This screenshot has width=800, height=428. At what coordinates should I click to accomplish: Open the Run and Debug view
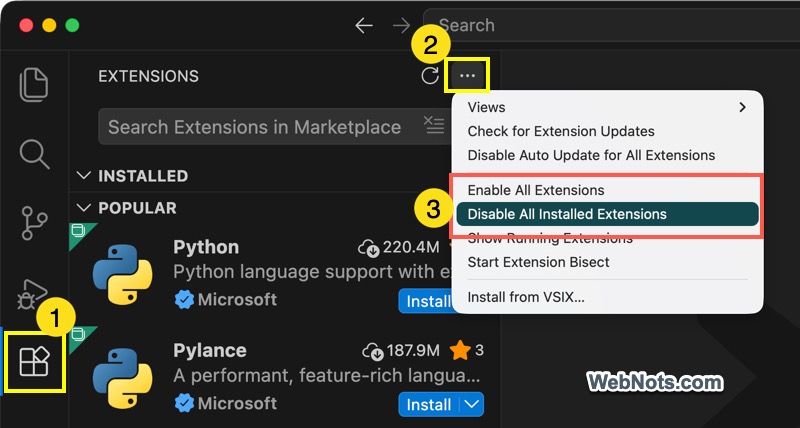tap(32, 293)
